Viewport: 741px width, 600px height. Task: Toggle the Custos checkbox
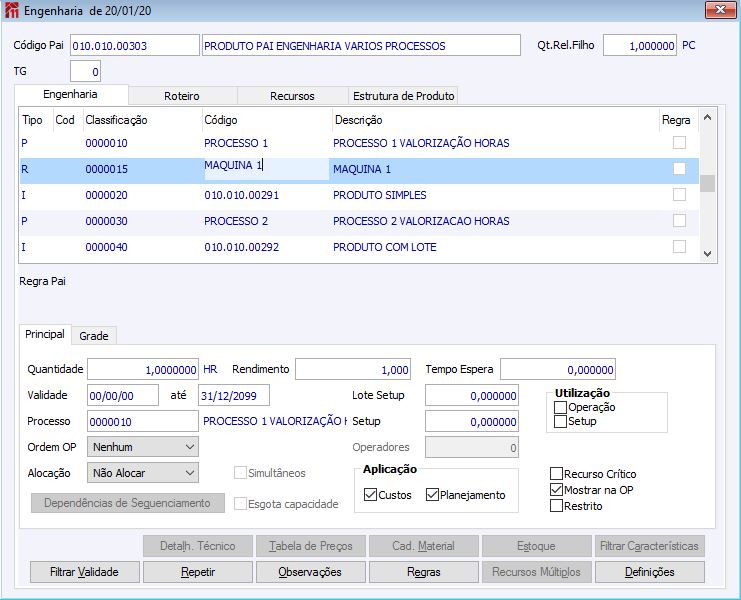371,495
